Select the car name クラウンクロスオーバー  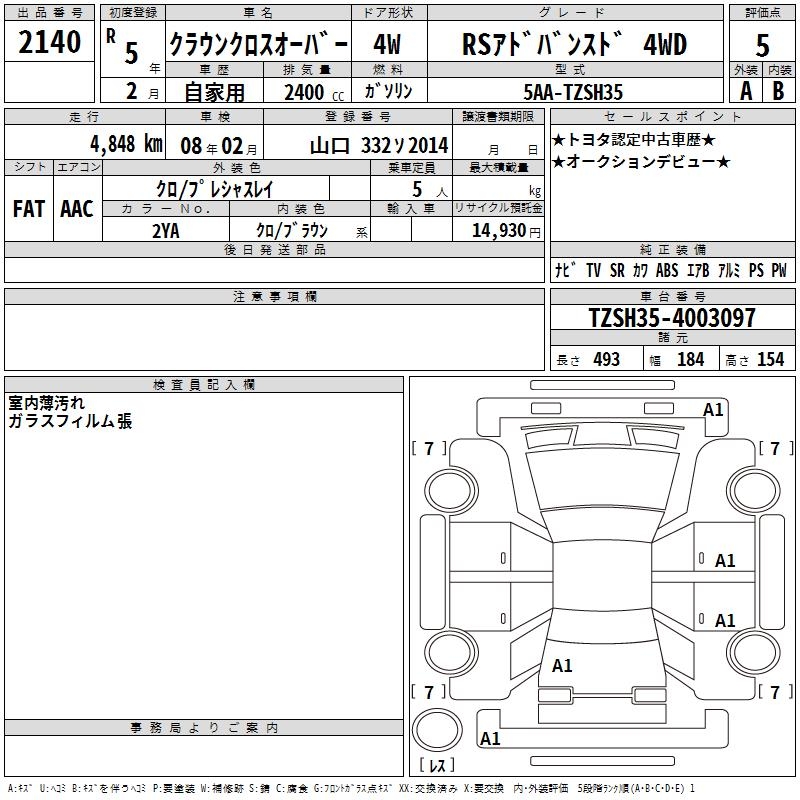pos(259,44)
